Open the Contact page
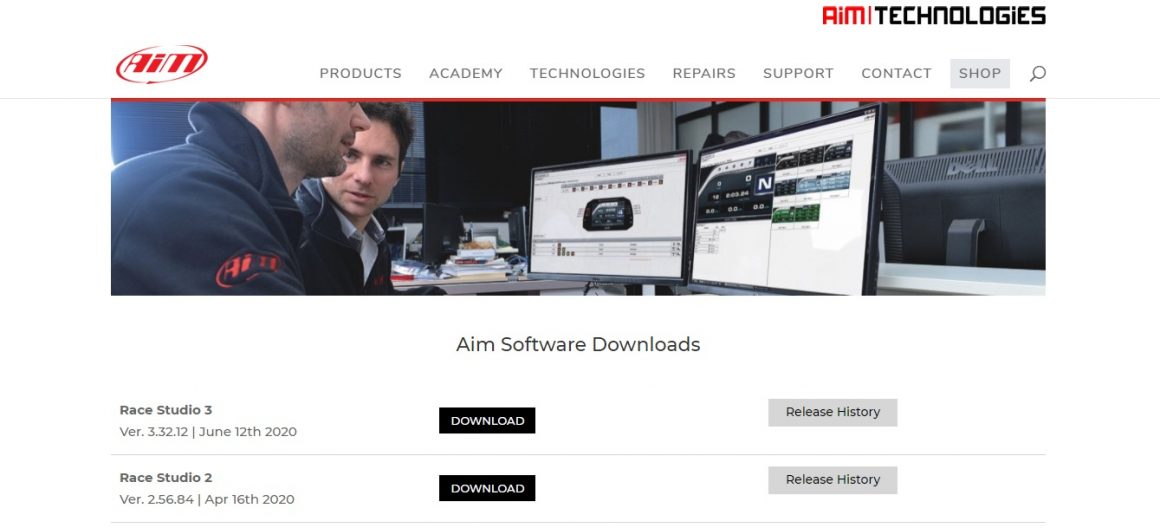The width and height of the screenshot is (1160, 528). point(896,73)
